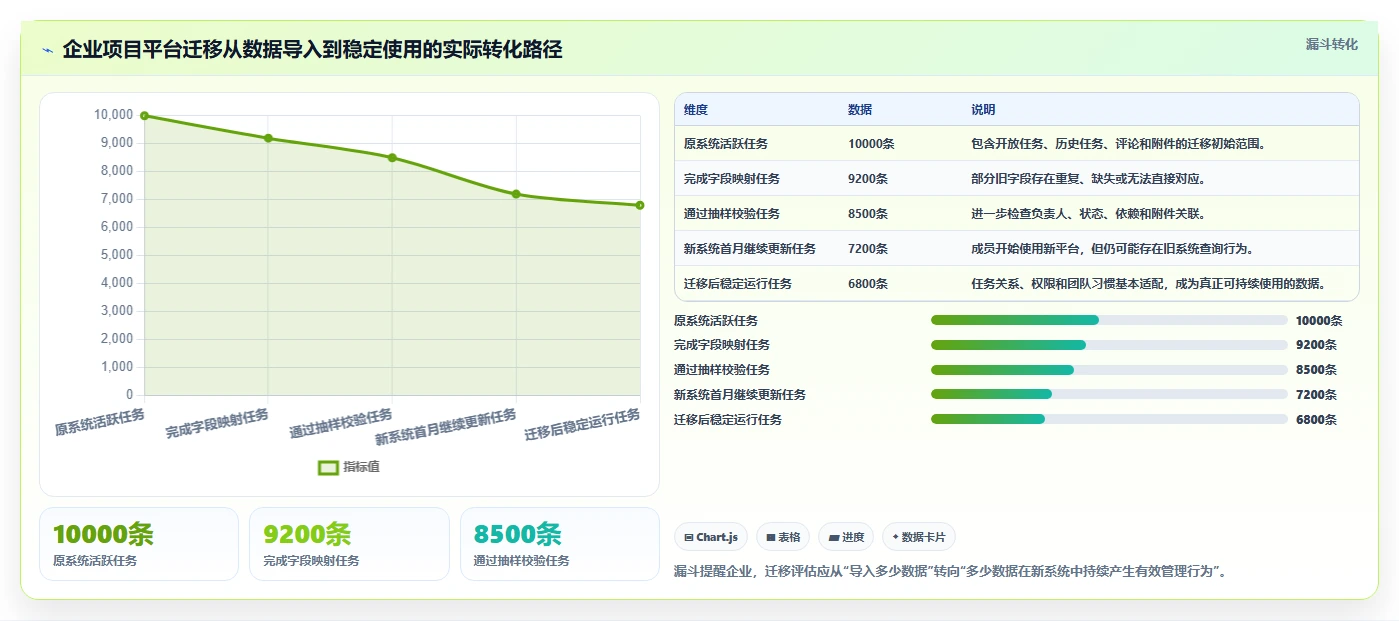Click the icon in the 进度 chip
The image size is (1399, 621).
[833, 537]
